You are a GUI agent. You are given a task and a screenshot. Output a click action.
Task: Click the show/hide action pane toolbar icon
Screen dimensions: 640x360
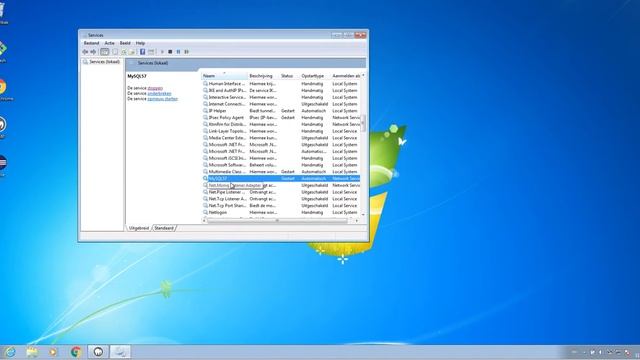point(151,52)
